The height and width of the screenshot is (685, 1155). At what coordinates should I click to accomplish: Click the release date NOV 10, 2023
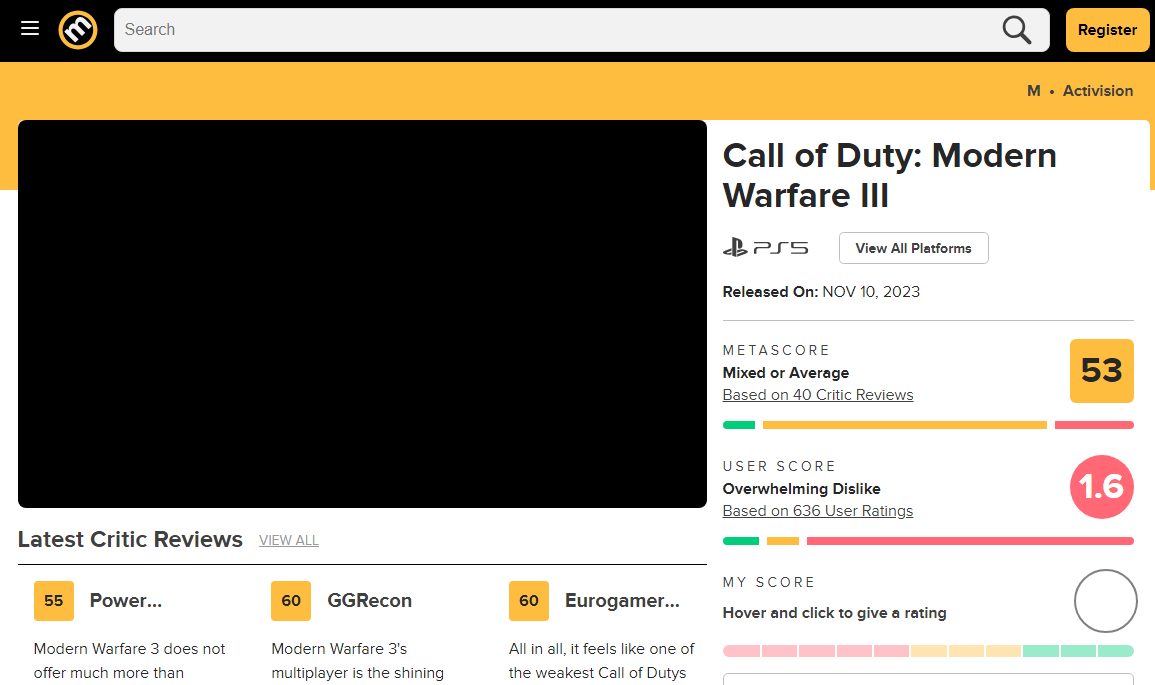pos(871,292)
